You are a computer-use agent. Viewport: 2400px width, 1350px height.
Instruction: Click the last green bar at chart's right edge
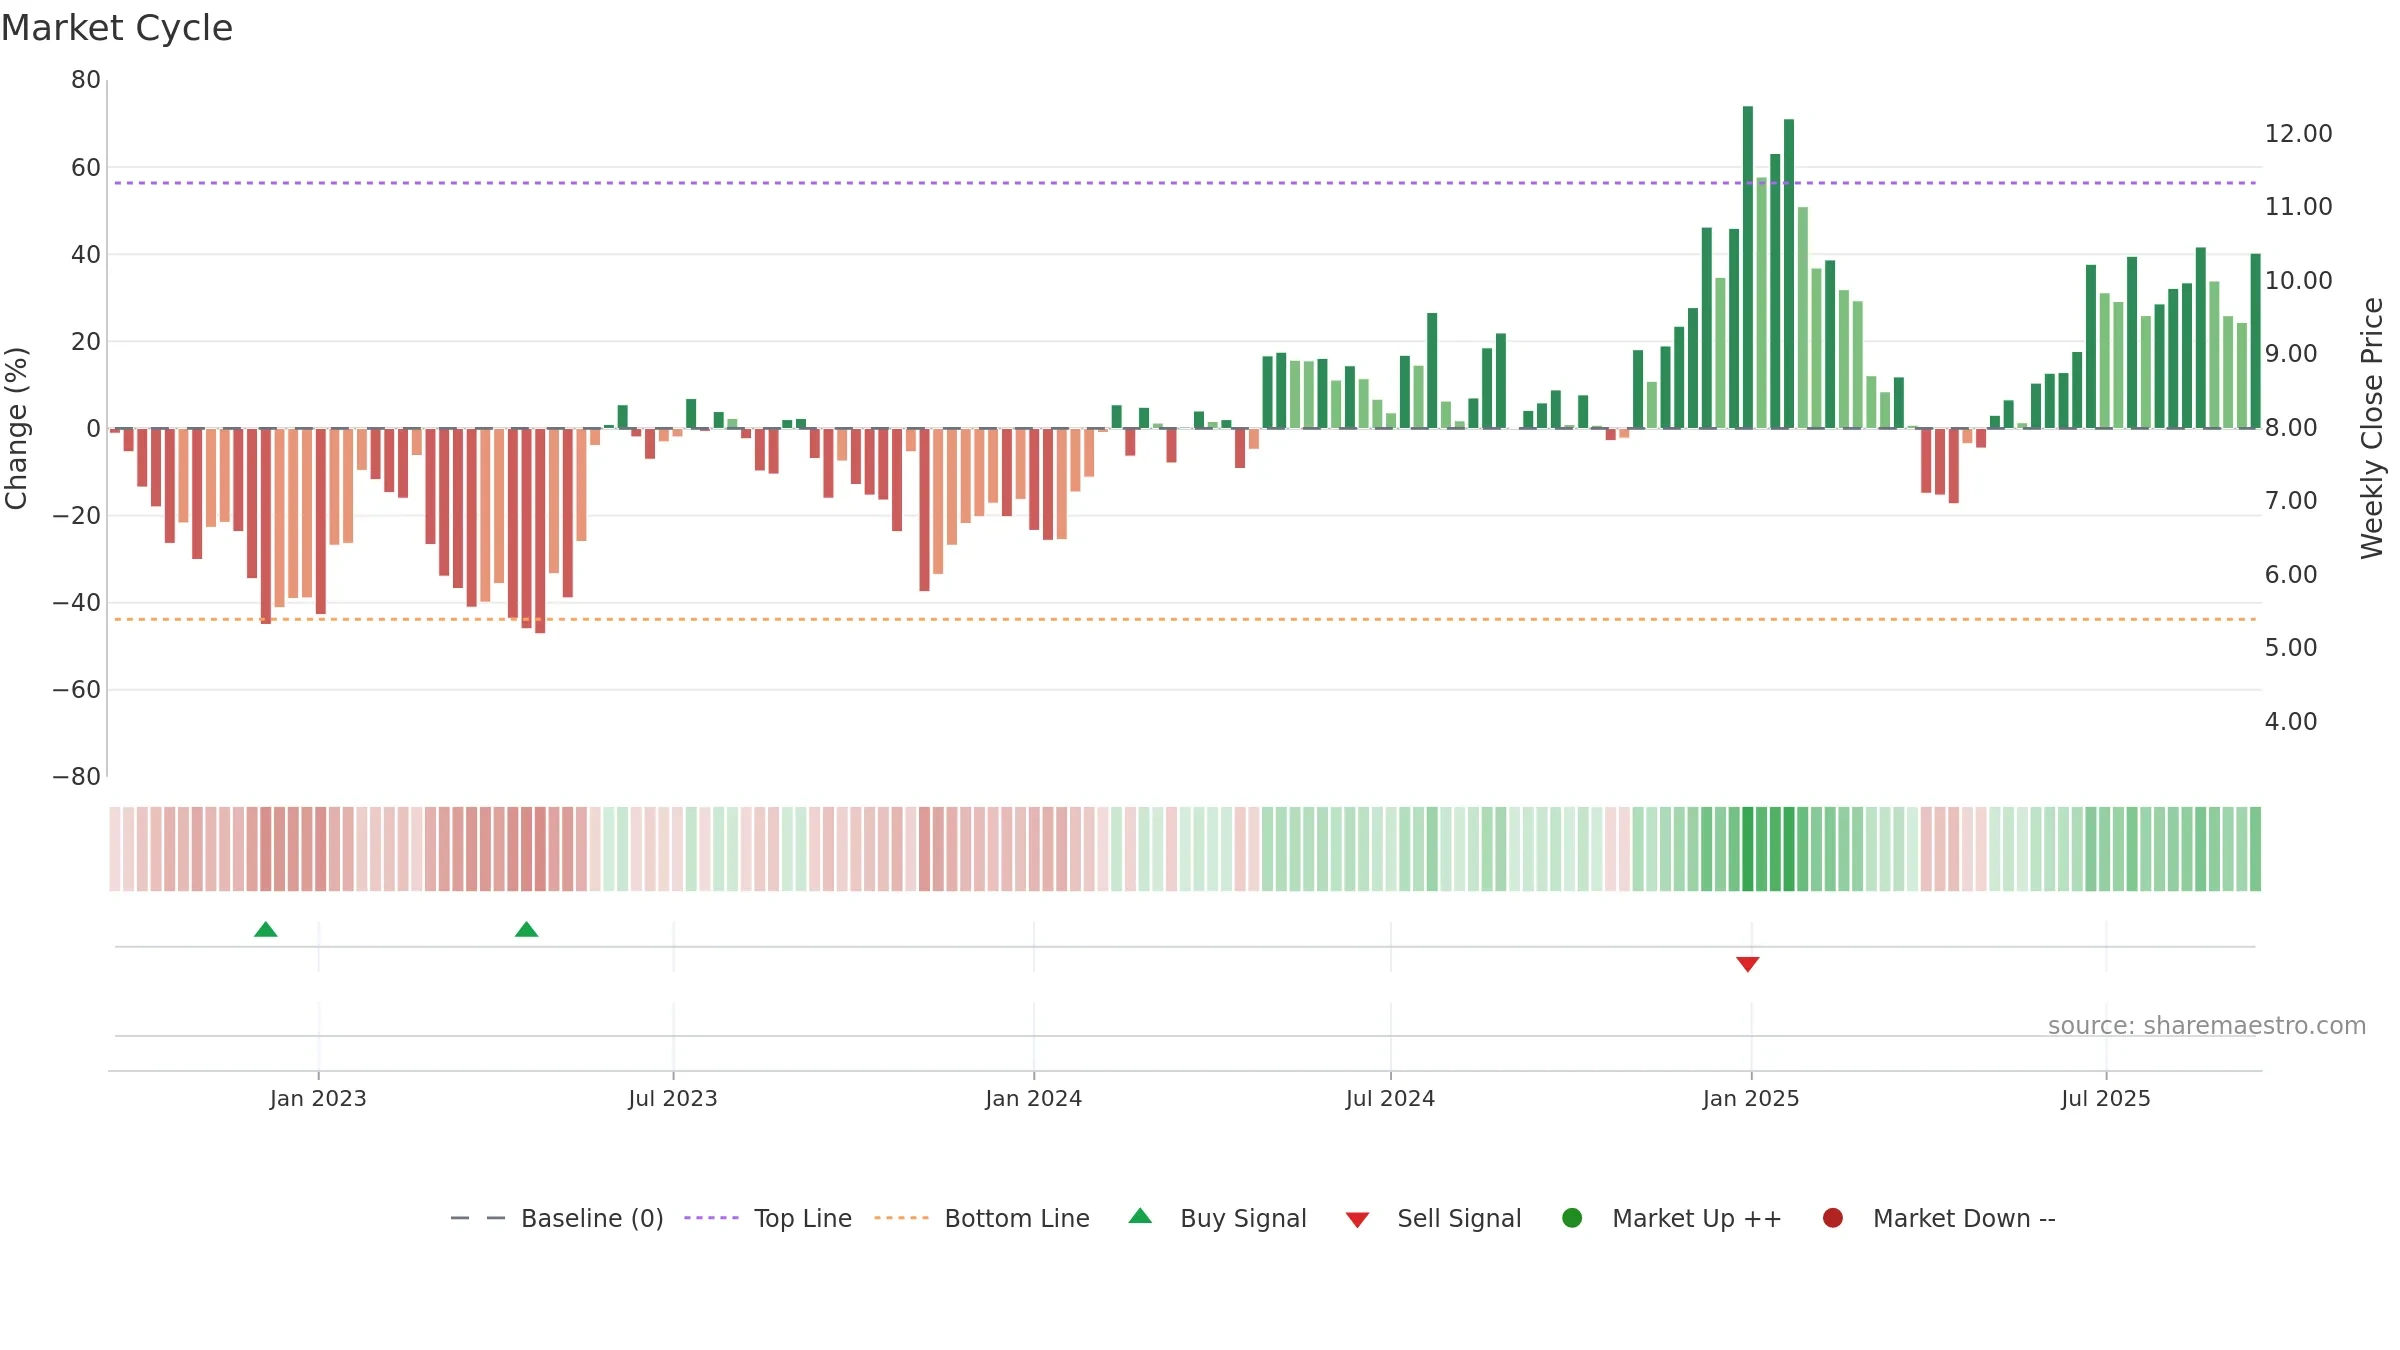(x=2256, y=341)
